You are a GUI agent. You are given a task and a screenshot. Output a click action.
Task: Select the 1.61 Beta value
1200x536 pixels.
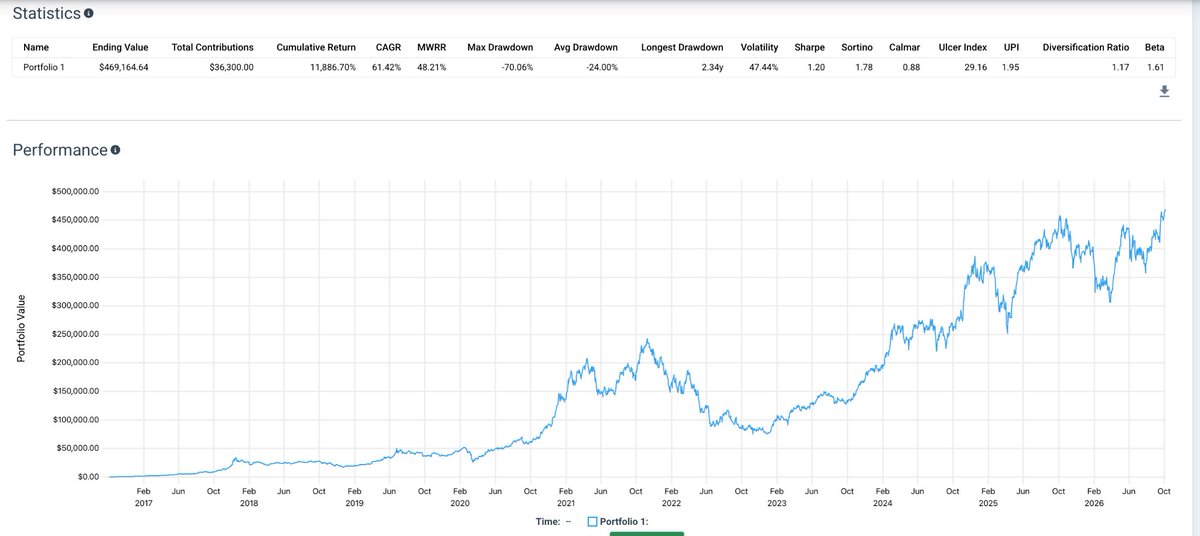1155,67
